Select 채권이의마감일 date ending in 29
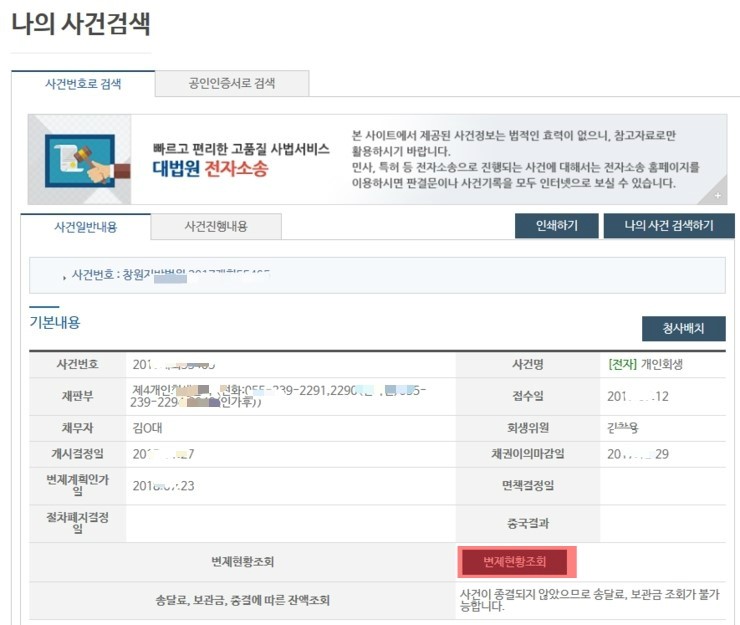 tap(638, 454)
